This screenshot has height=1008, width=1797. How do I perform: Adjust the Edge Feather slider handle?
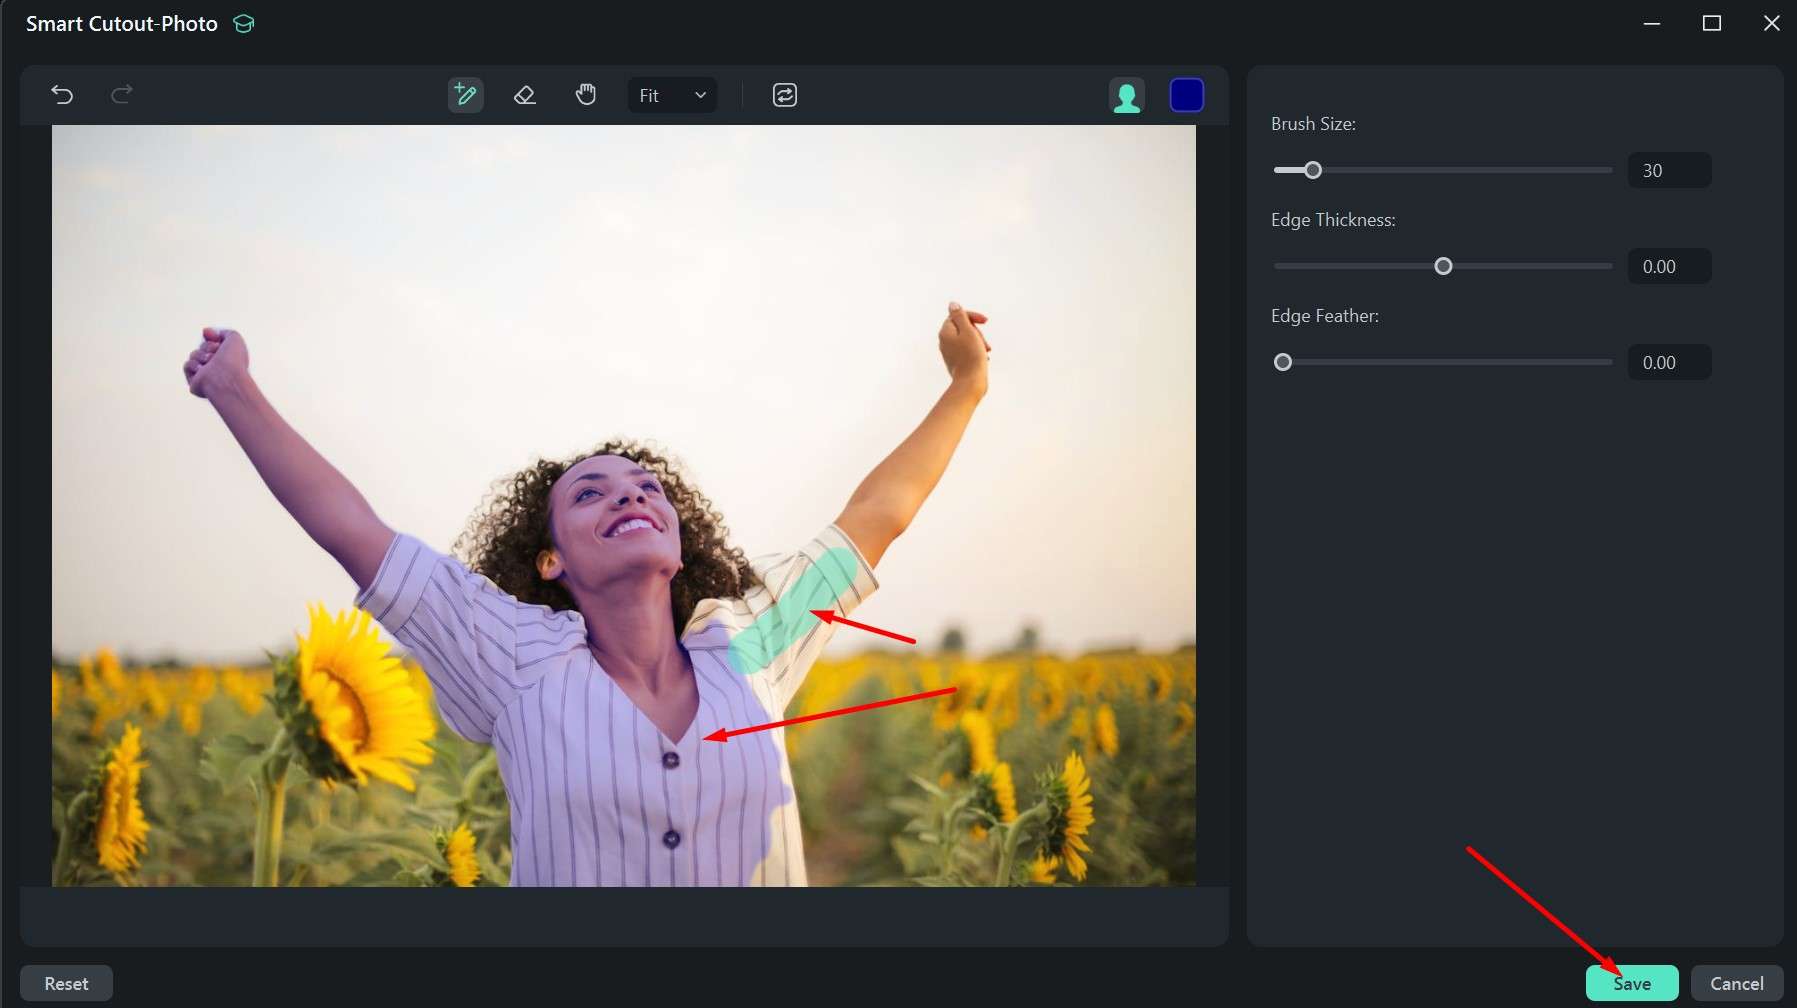point(1283,362)
